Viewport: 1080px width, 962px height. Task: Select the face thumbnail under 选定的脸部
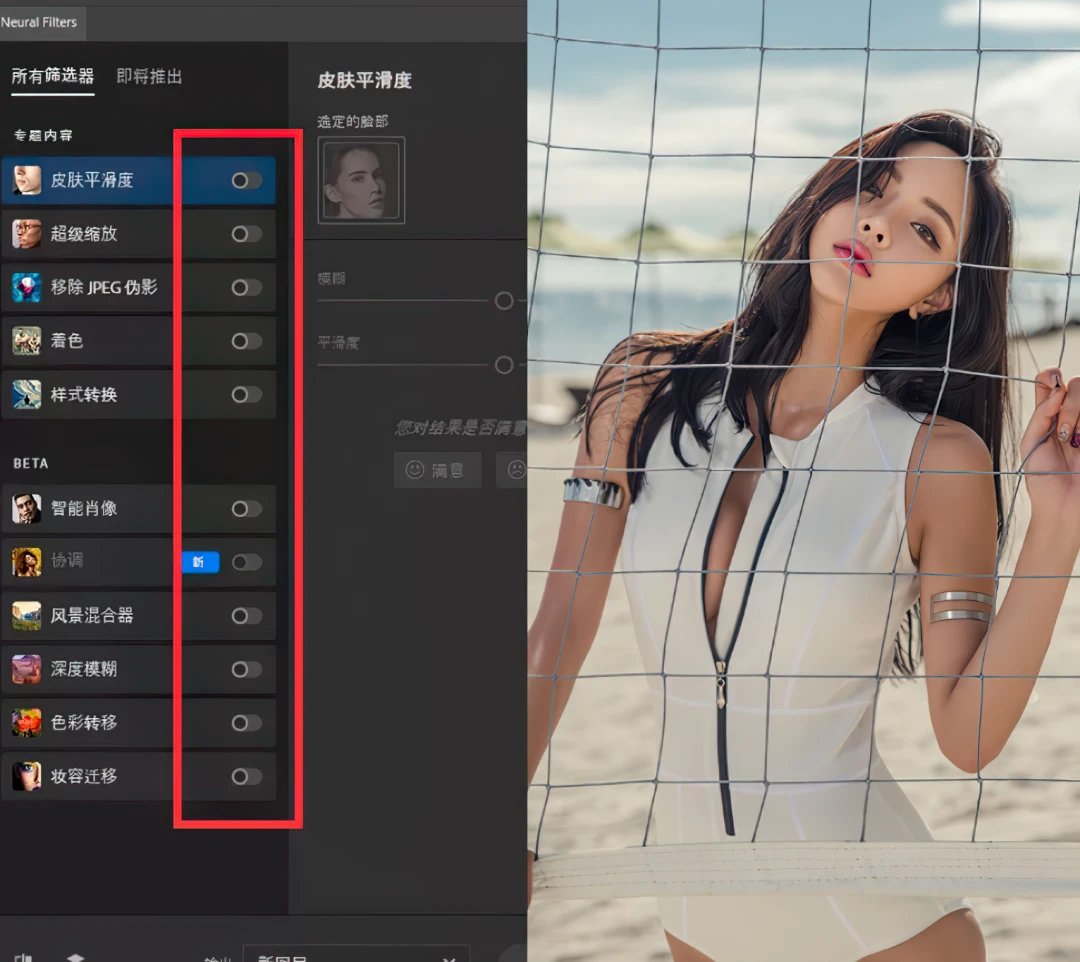(x=361, y=180)
